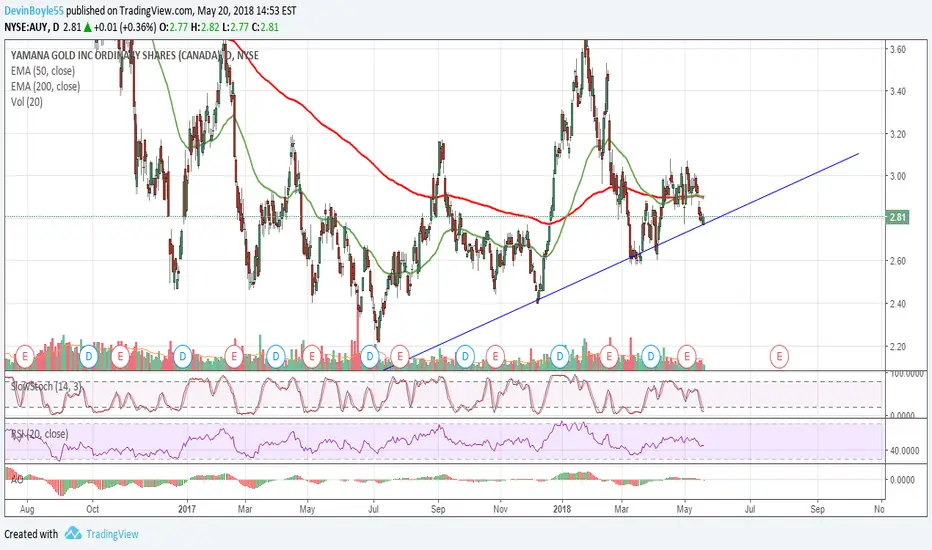Click the earnings E marker near Nov 2017

[495, 357]
